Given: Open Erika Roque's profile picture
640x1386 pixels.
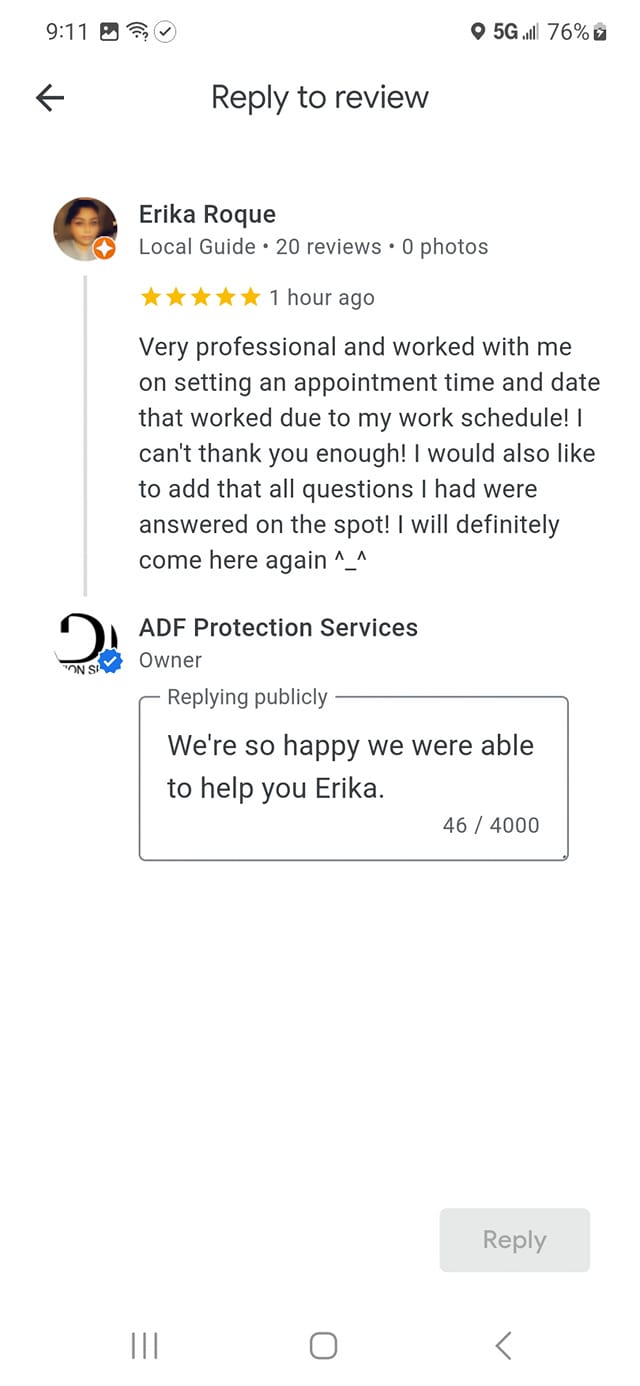Looking at the screenshot, I should (84, 228).
